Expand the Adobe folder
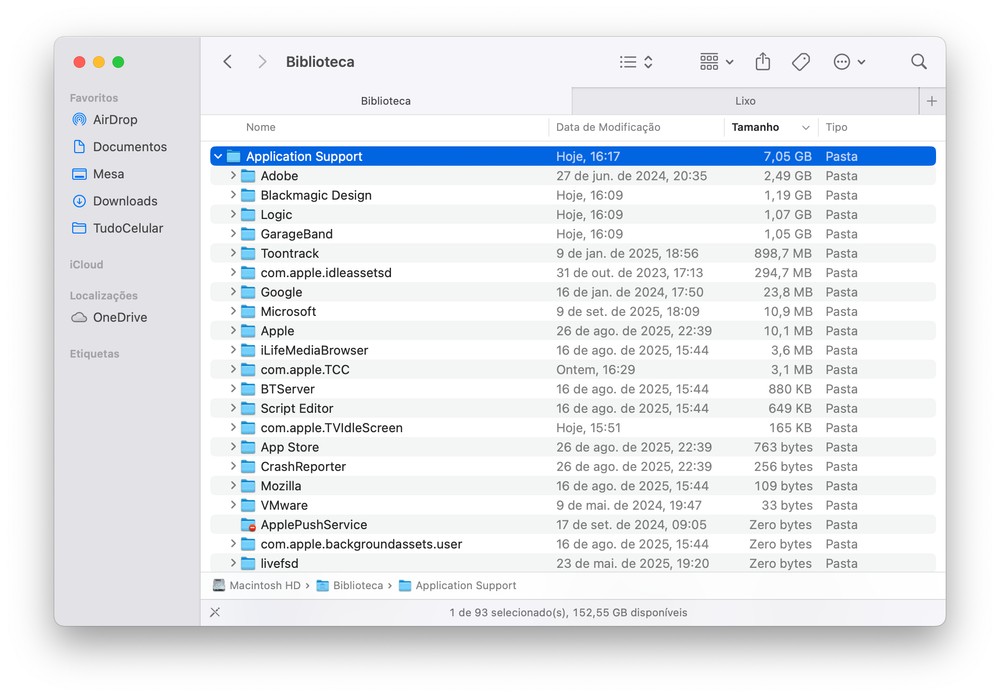The height and width of the screenshot is (698, 1000). pos(233,176)
